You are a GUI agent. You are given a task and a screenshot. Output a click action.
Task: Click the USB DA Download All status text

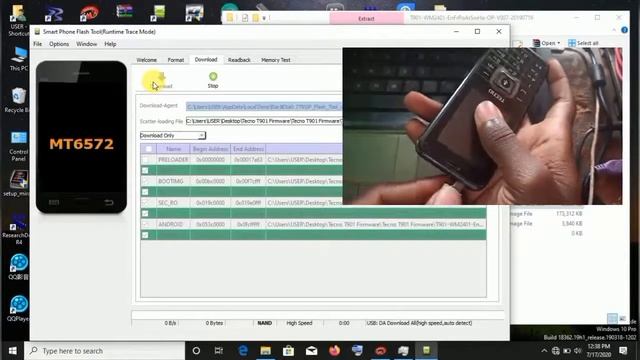pos(419,323)
